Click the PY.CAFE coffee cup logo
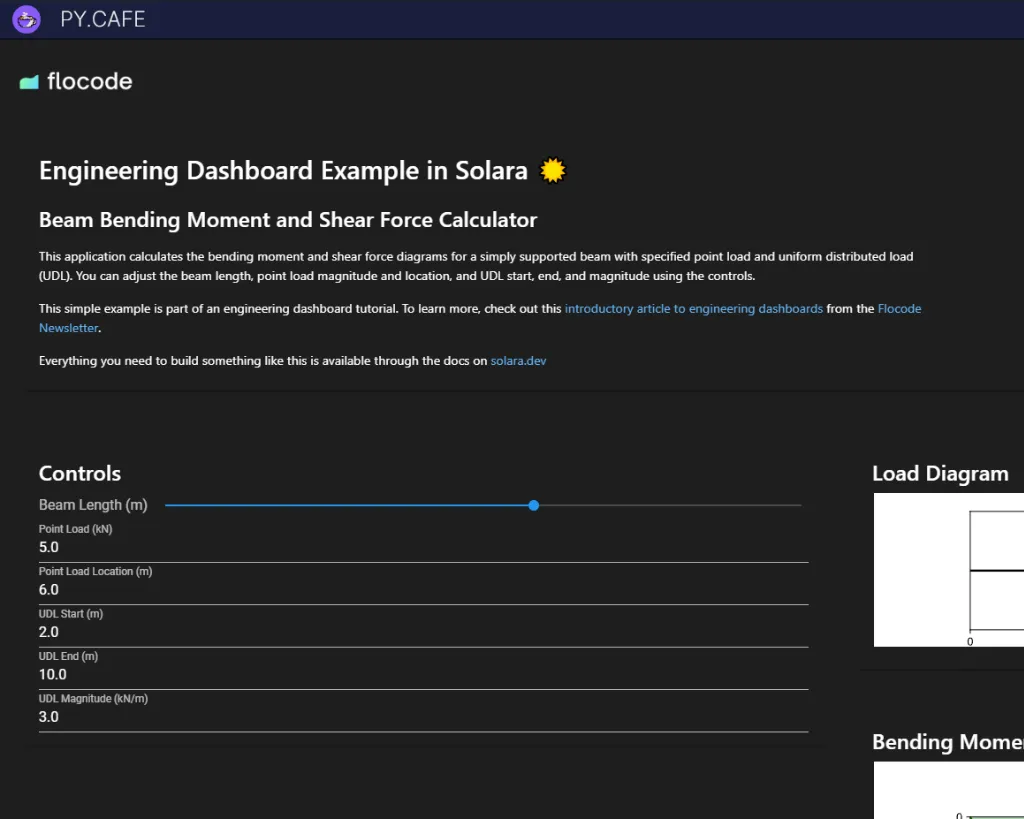Viewport: 1024px width, 819px height. (x=26, y=19)
